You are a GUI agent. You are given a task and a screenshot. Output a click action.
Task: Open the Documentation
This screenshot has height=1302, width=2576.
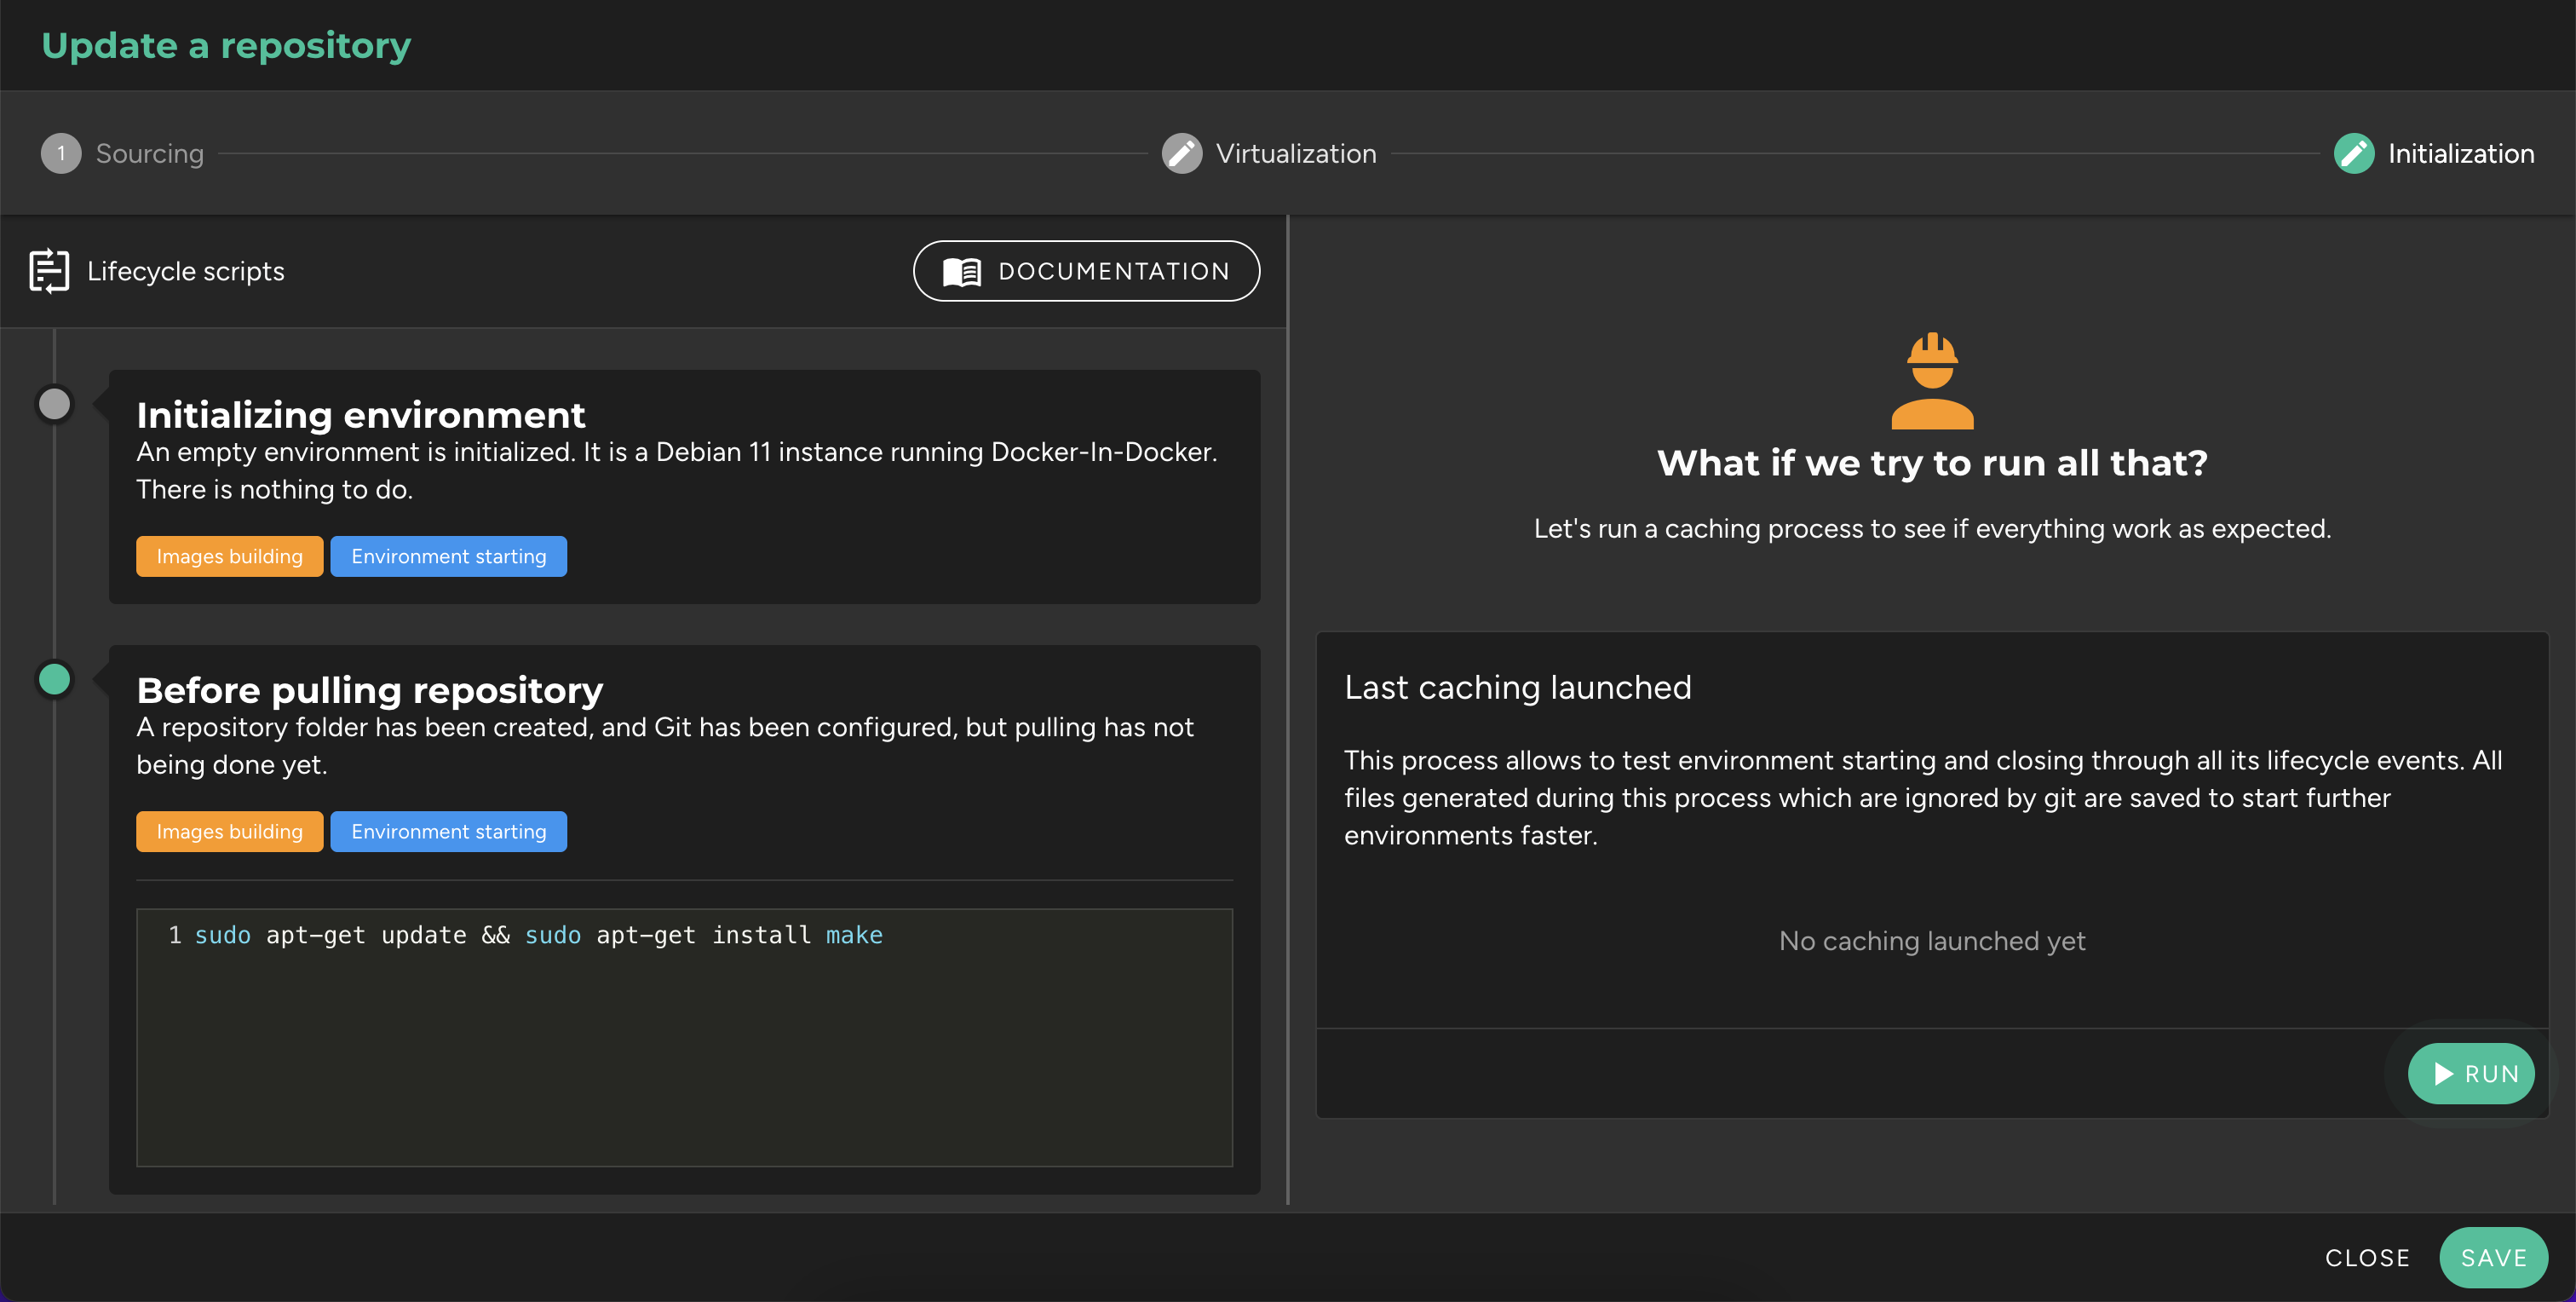click(1086, 271)
